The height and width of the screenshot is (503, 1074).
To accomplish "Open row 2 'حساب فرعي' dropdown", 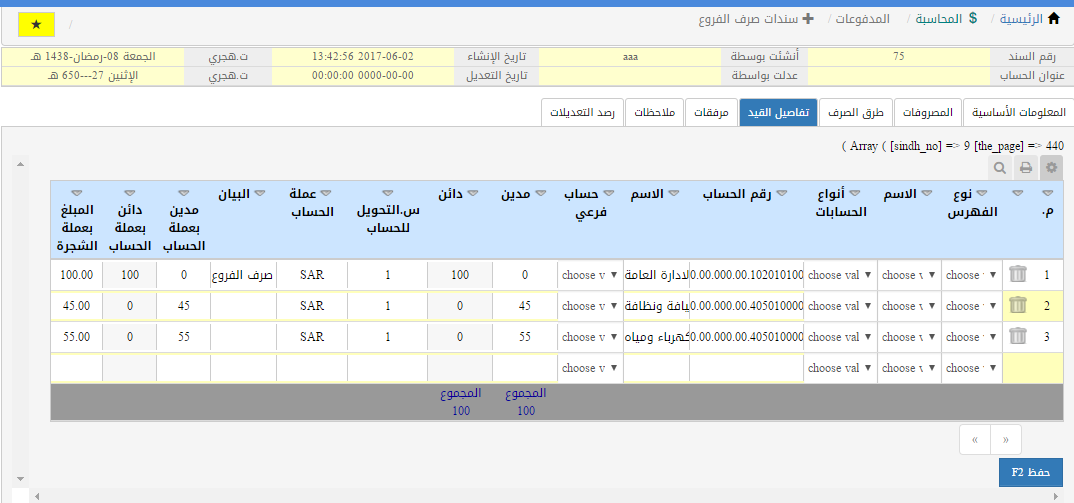I will [590, 306].
